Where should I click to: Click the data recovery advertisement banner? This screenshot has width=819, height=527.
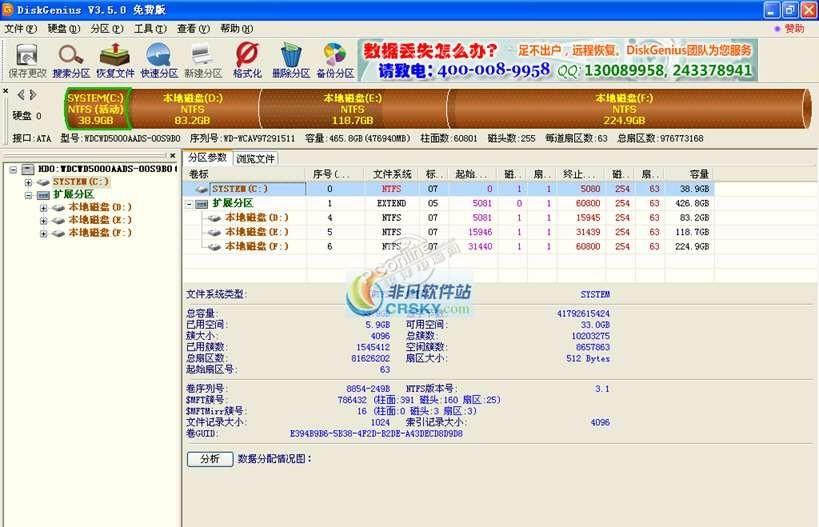coord(558,61)
